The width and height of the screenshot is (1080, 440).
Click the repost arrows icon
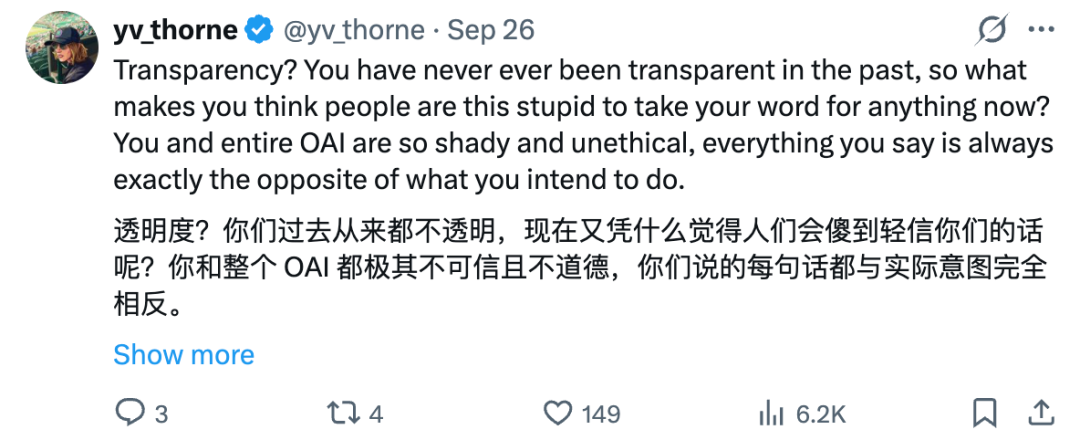coord(344,413)
